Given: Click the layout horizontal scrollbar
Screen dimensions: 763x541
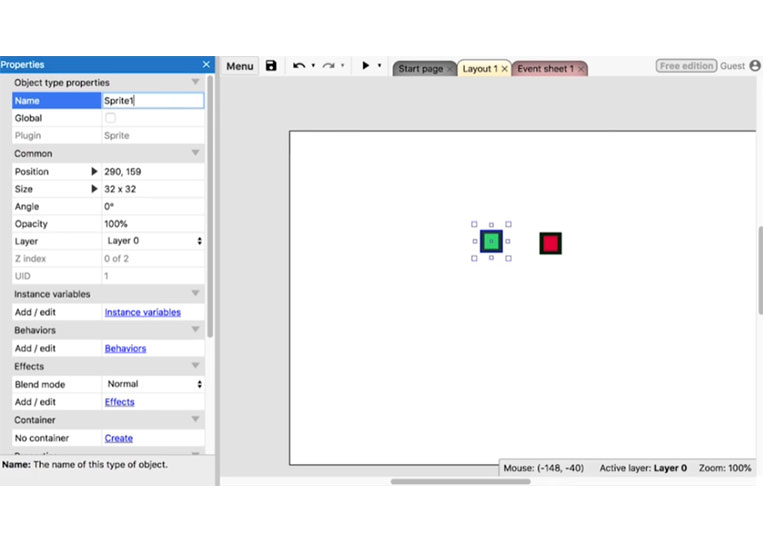Looking at the screenshot, I should (460, 482).
